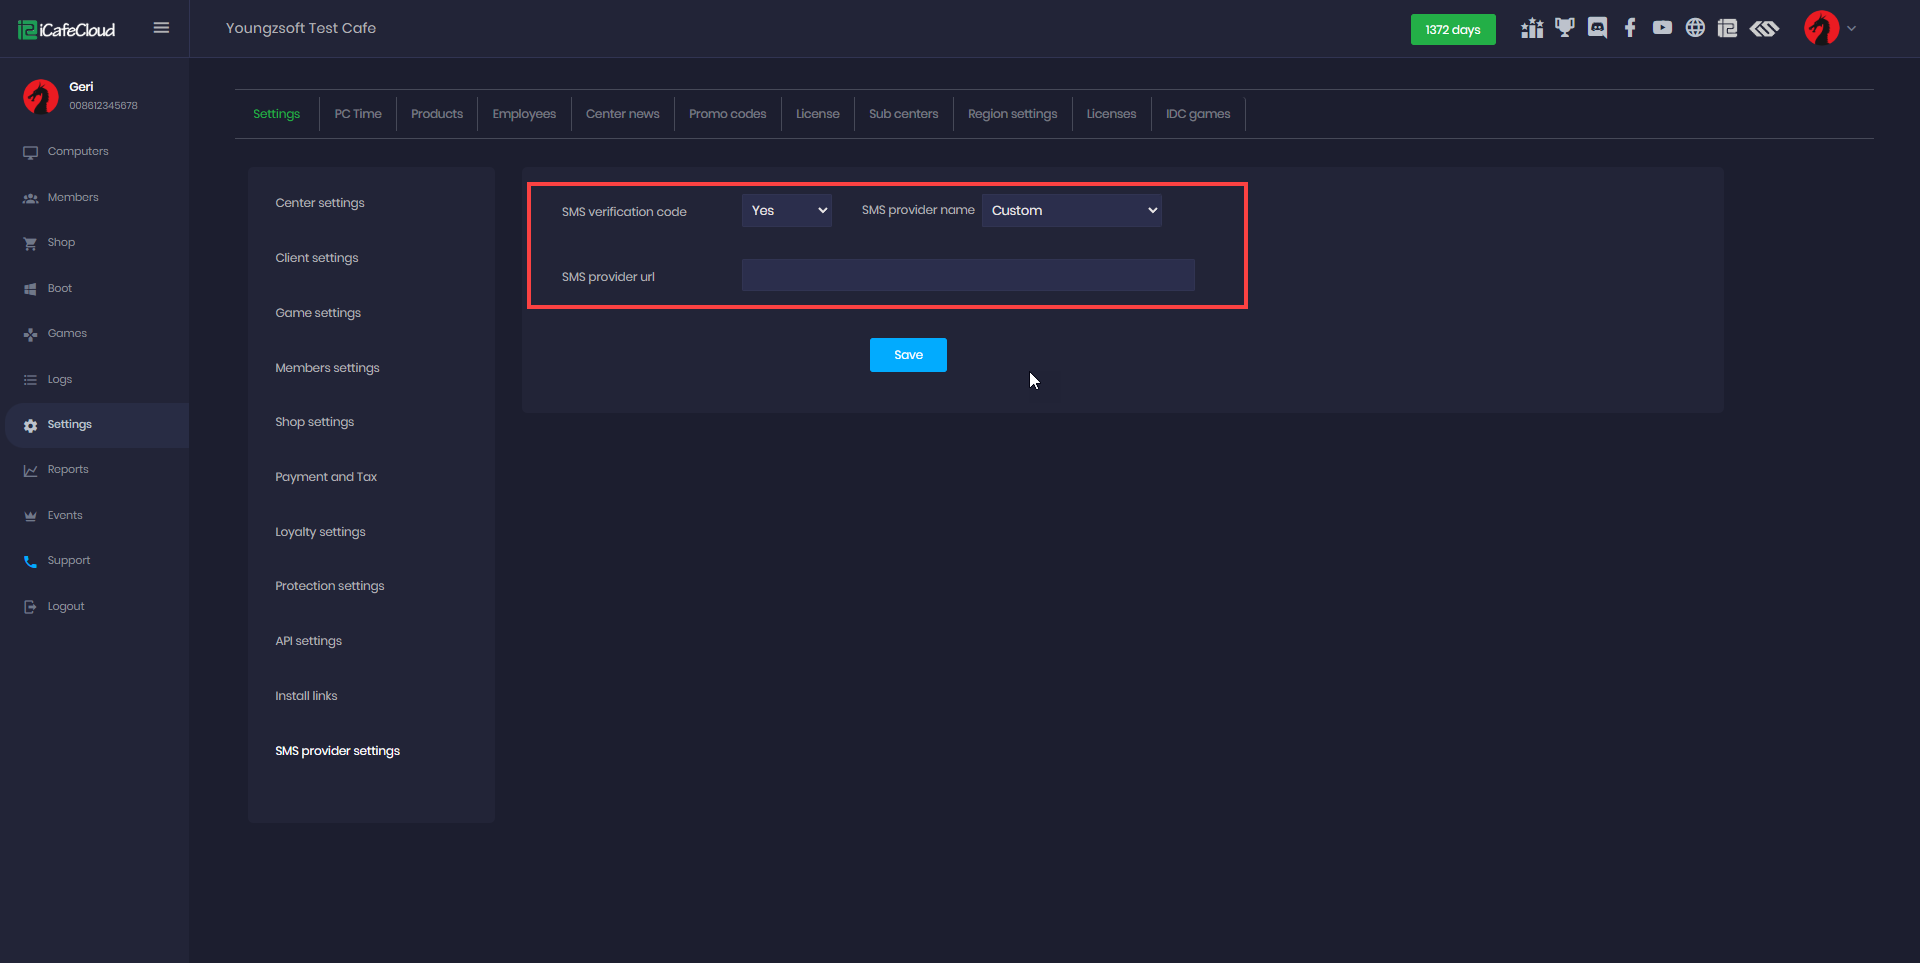Click the 1372 days license badge
This screenshot has width=1920, height=963.
tap(1452, 30)
